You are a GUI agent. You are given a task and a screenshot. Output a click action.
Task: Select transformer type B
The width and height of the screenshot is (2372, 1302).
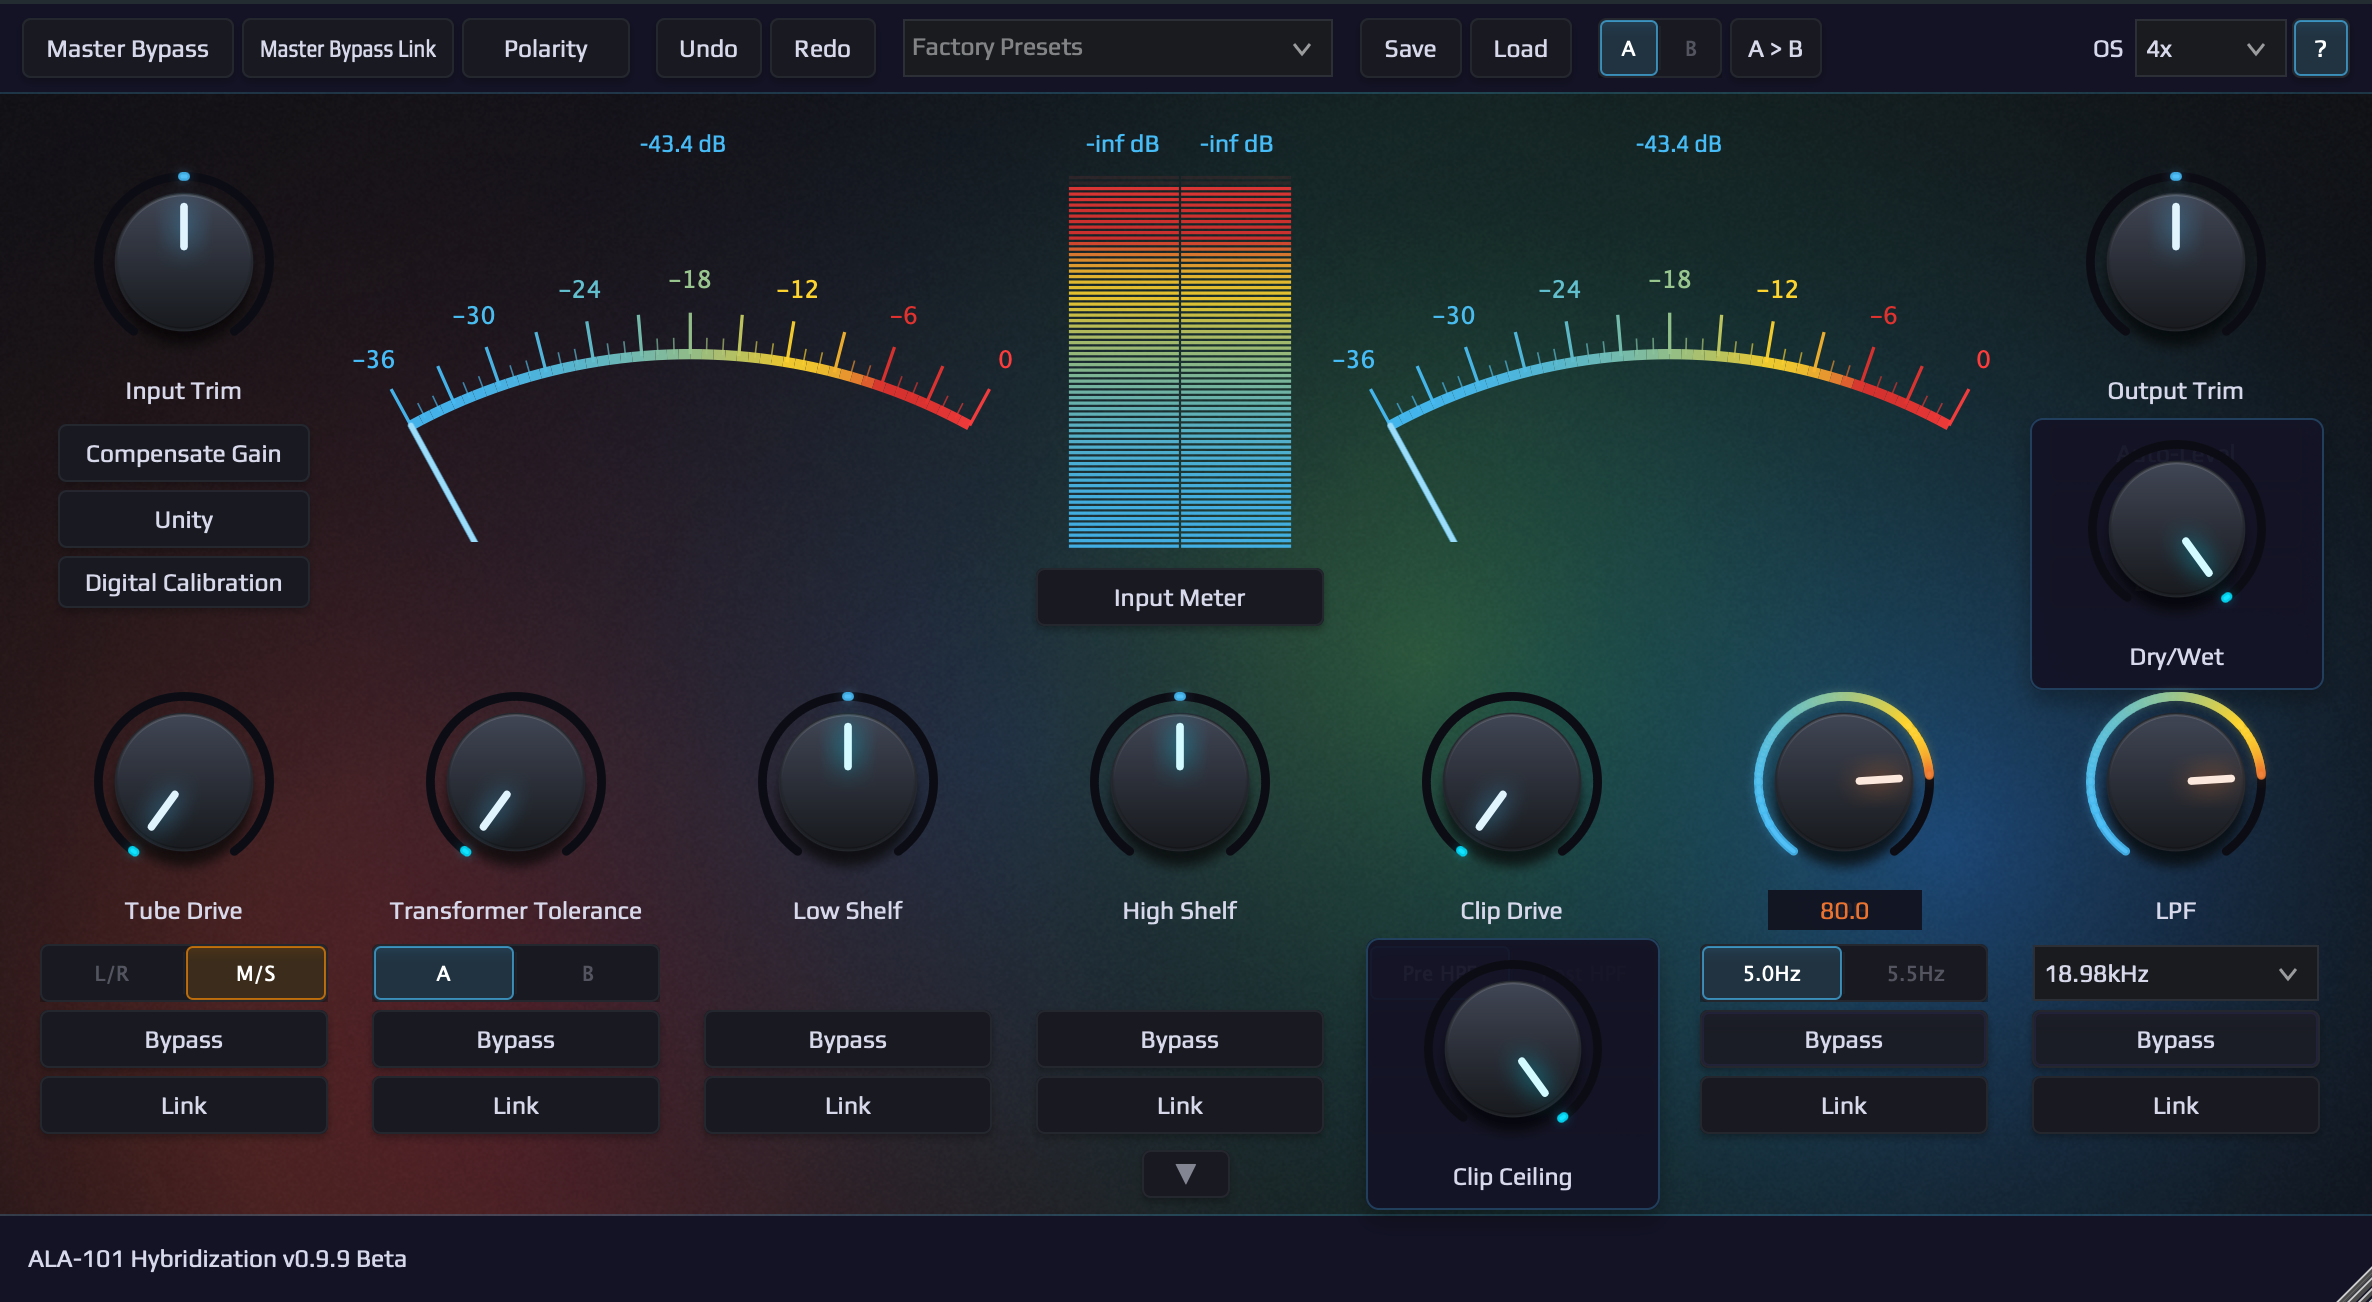pyautogui.click(x=587, y=973)
